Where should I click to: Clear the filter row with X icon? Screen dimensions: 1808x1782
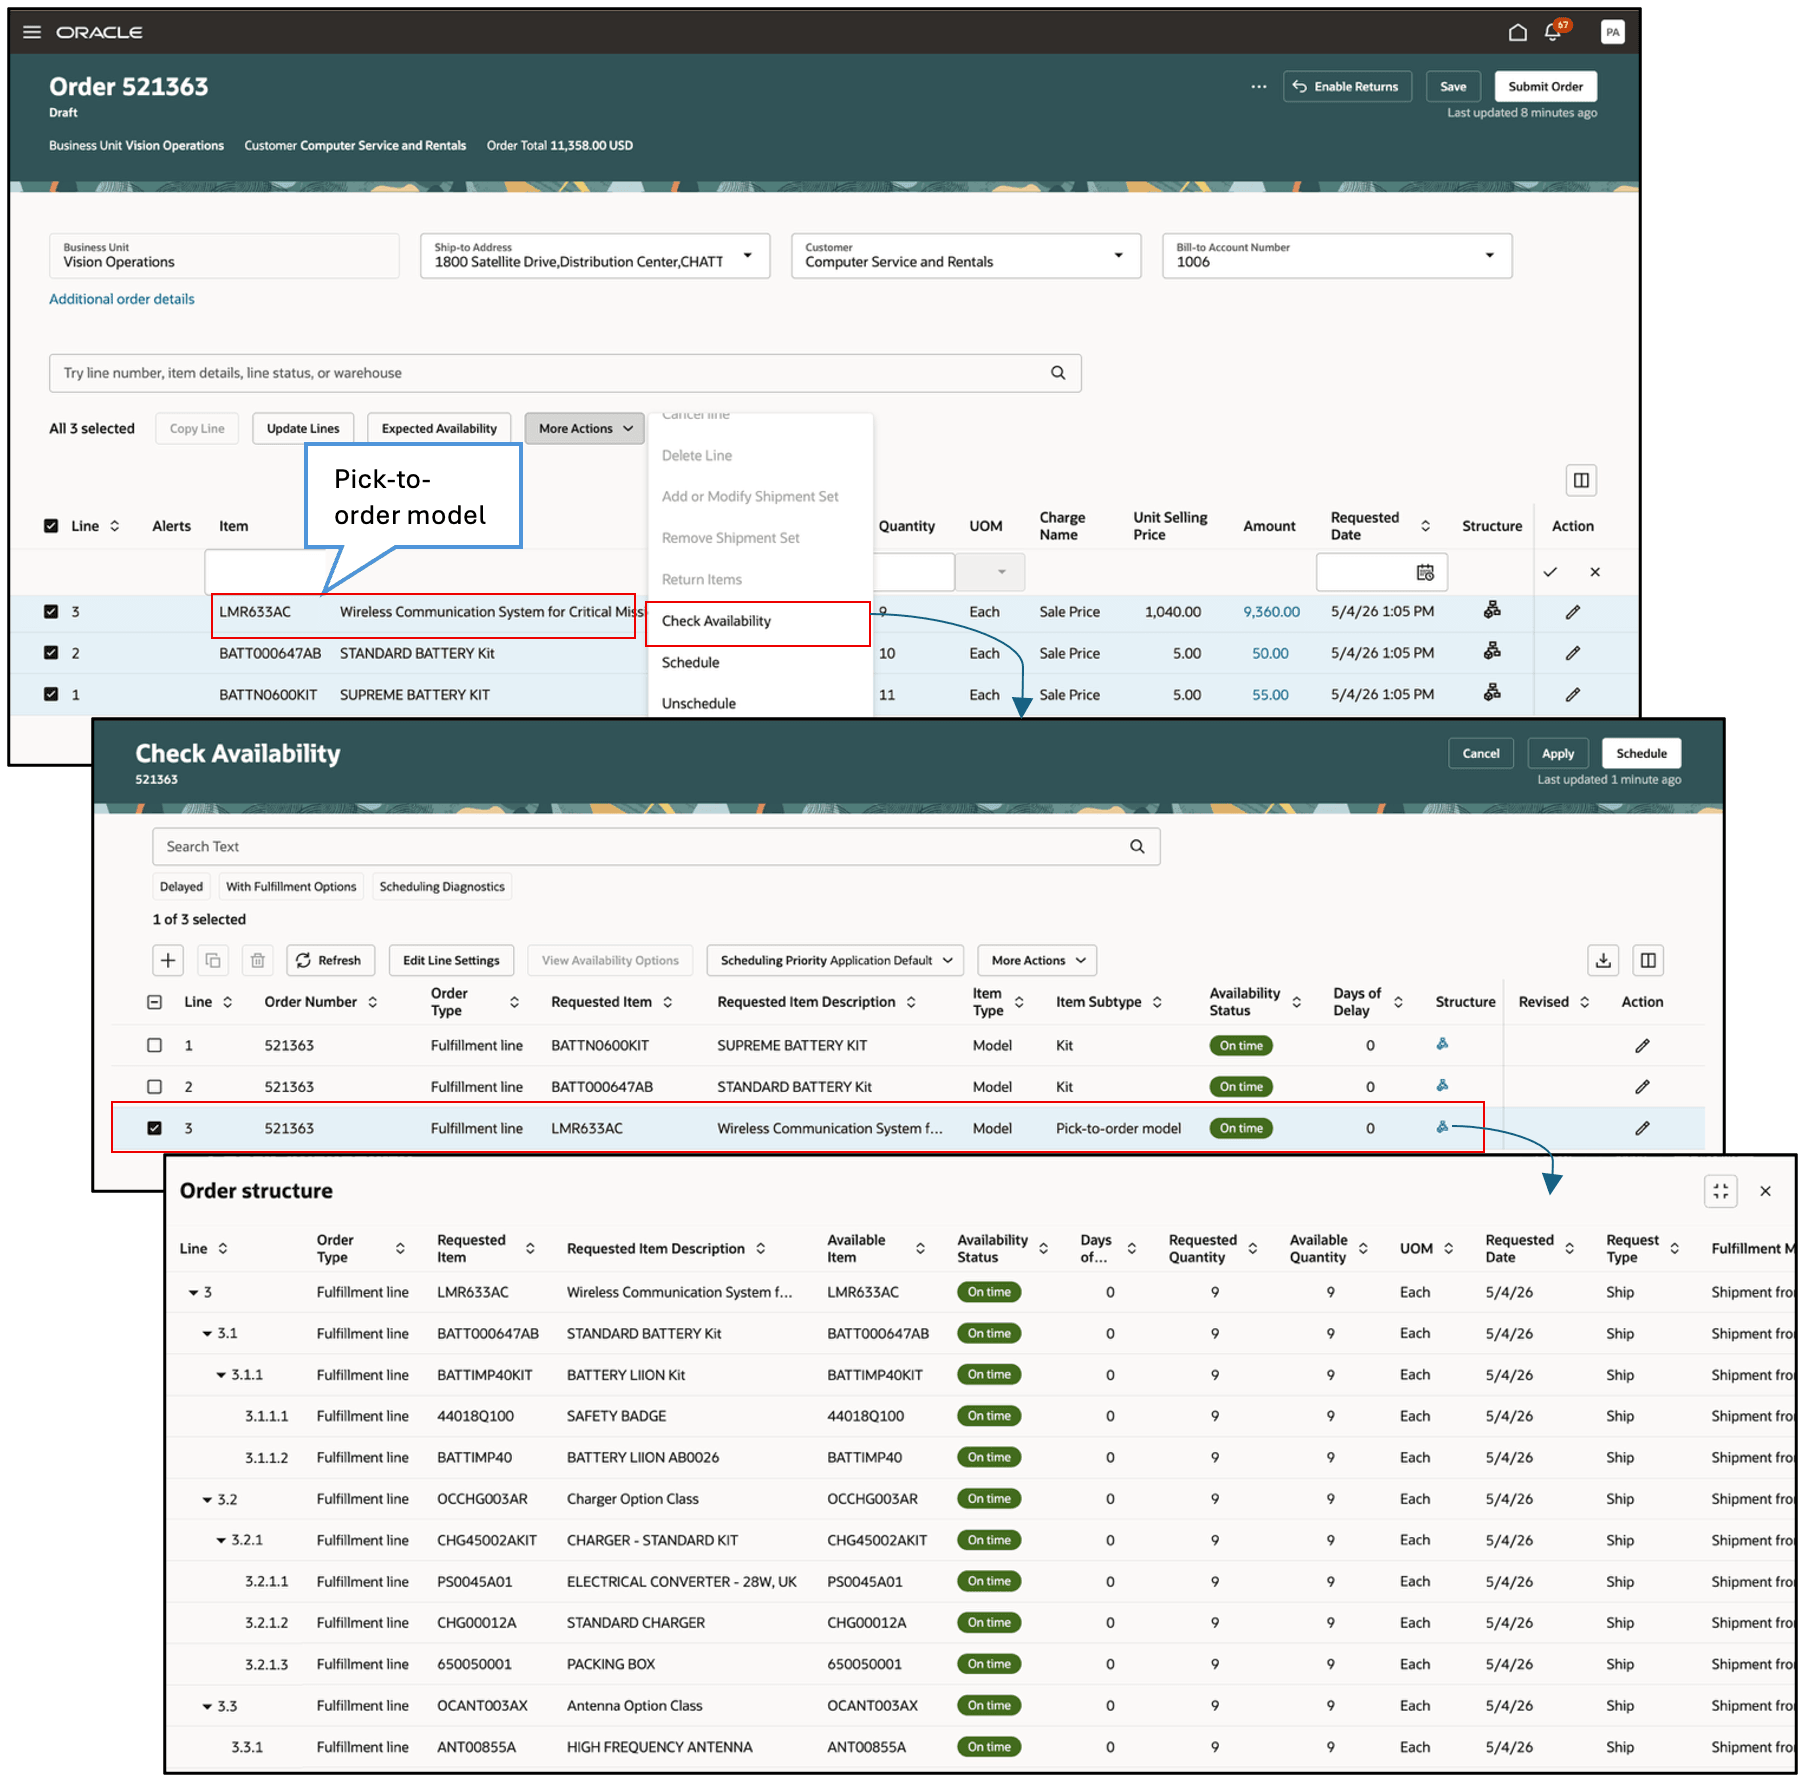[x=1595, y=572]
